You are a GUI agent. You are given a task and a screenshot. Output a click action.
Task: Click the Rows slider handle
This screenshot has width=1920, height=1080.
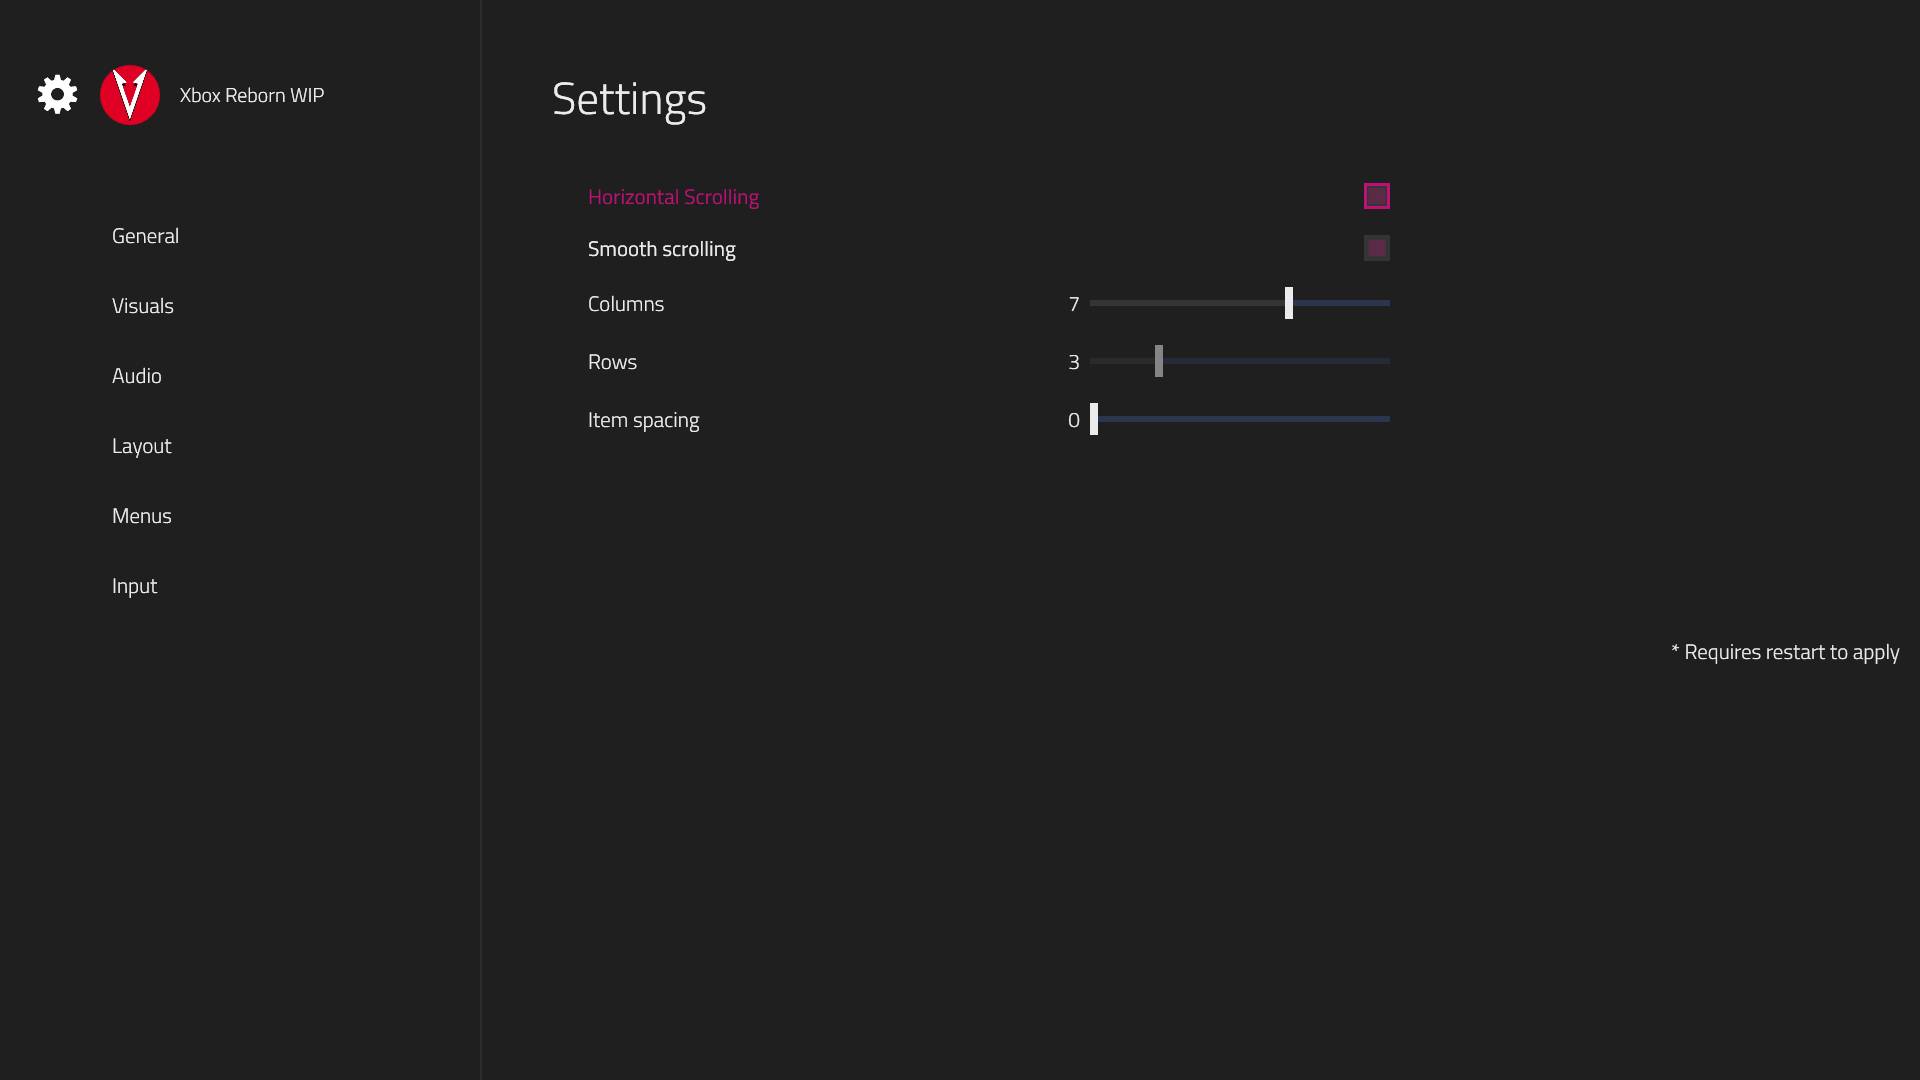click(x=1158, y=361)
